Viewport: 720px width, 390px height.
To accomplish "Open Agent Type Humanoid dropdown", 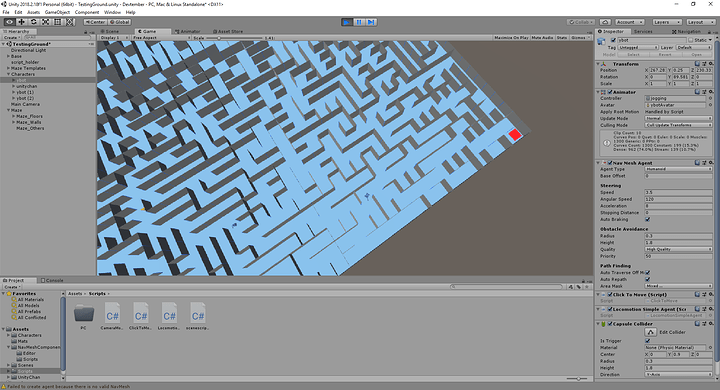I will (679, 169).
